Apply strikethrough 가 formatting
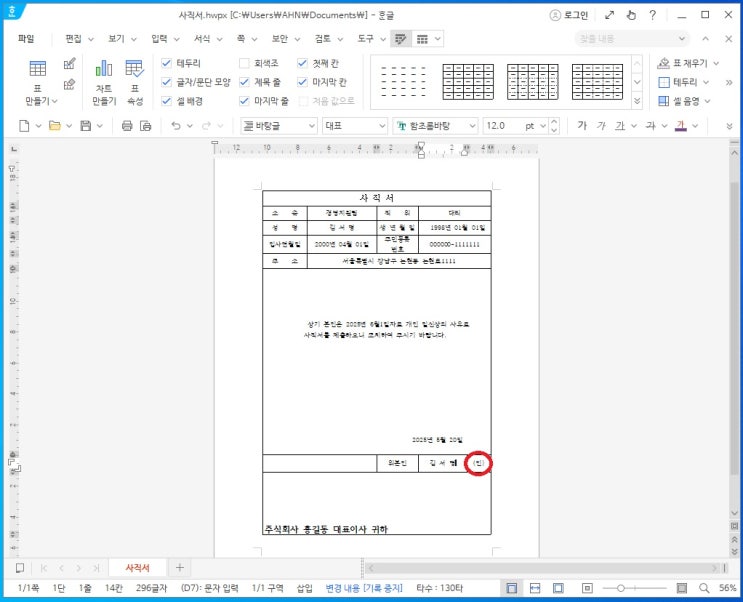Image resolution: width=743 pixels, height=602 pixels. 651,126
